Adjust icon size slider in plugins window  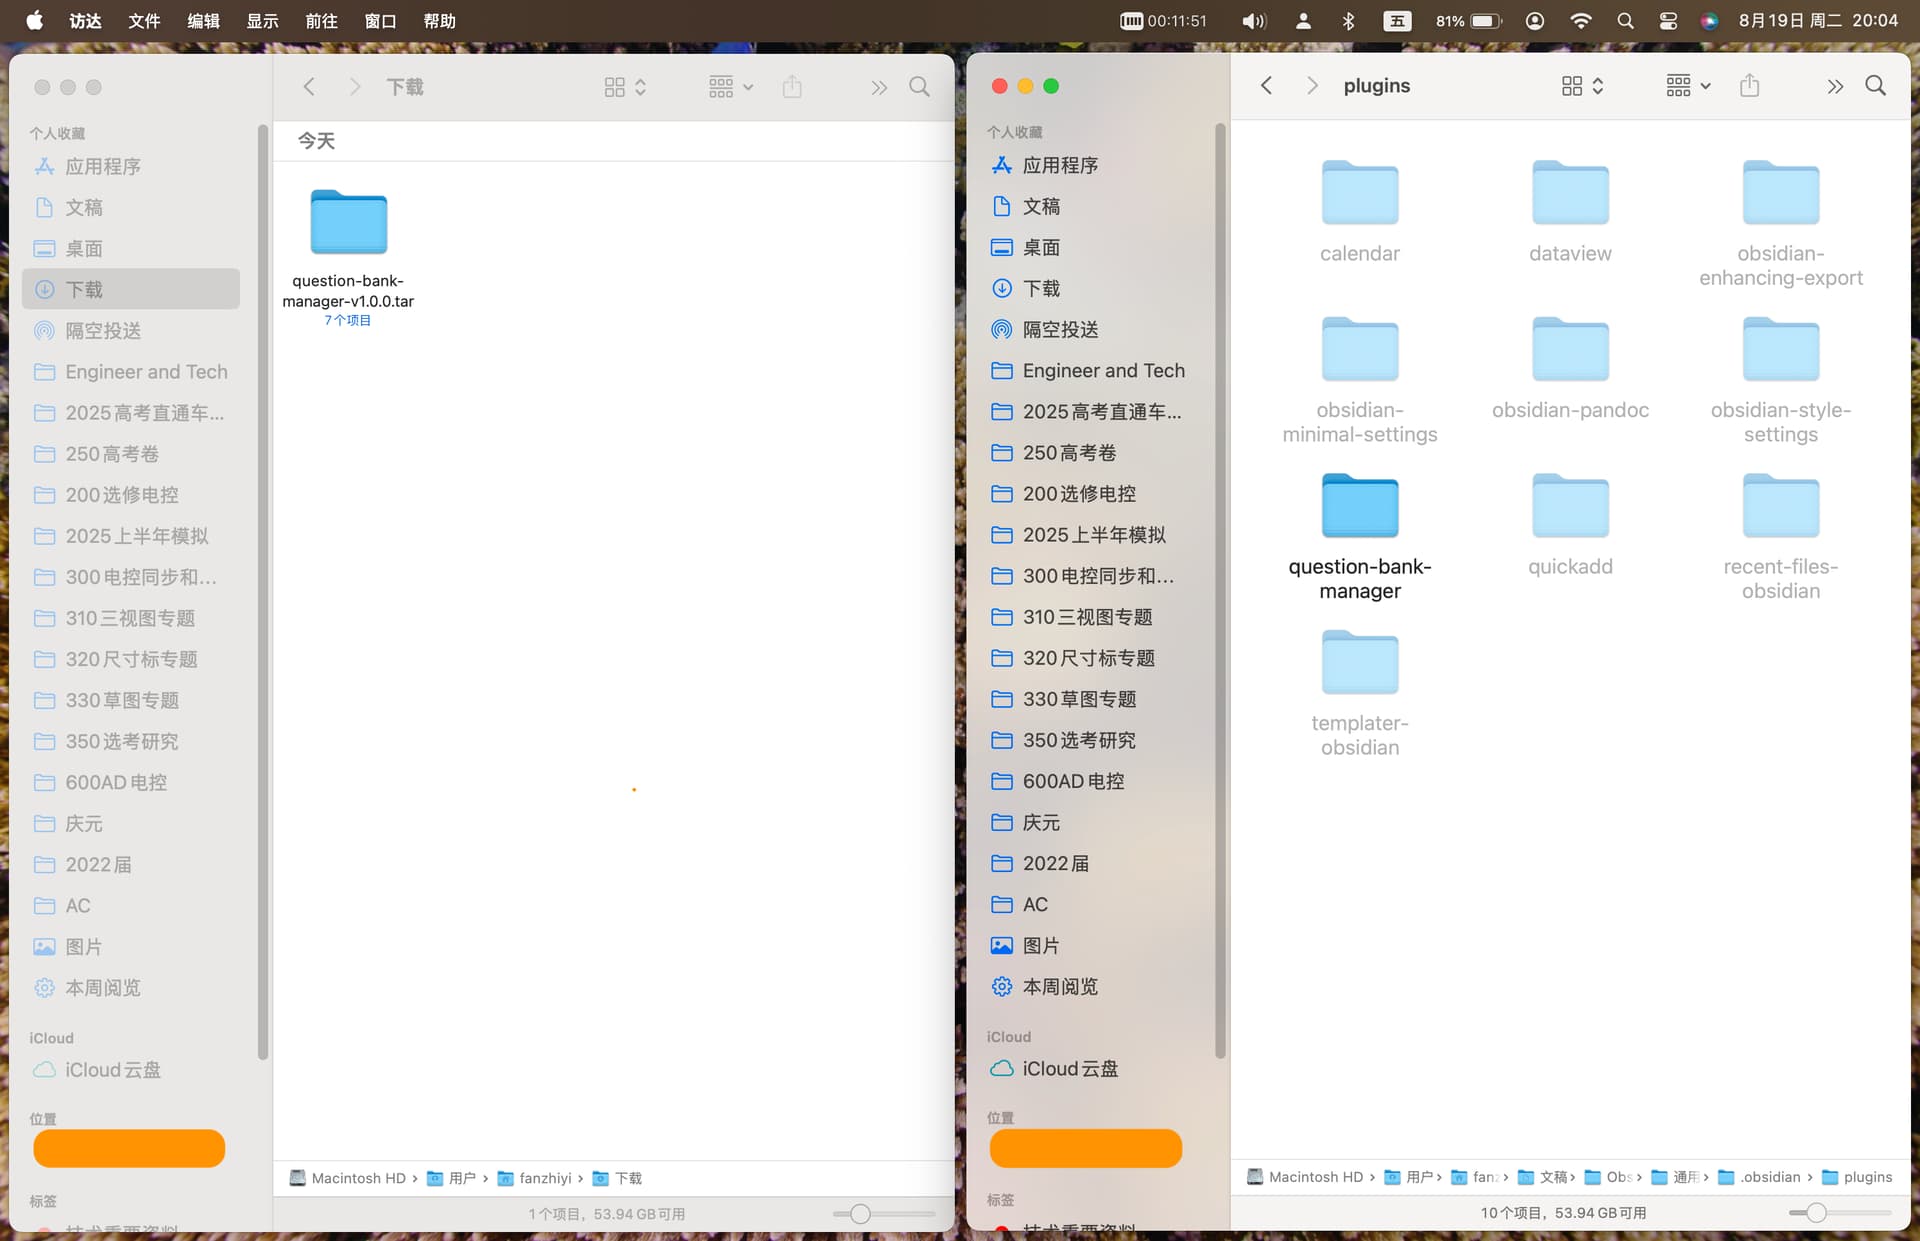1816,1213
